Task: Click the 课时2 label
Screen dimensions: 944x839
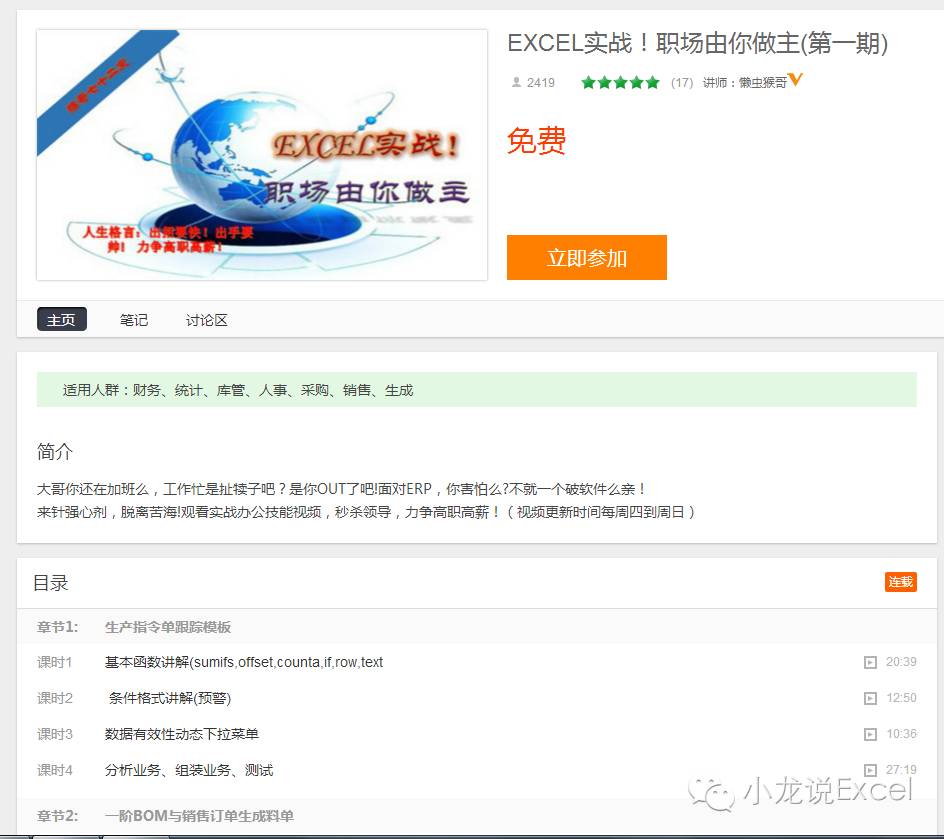Action: point(55,698)
